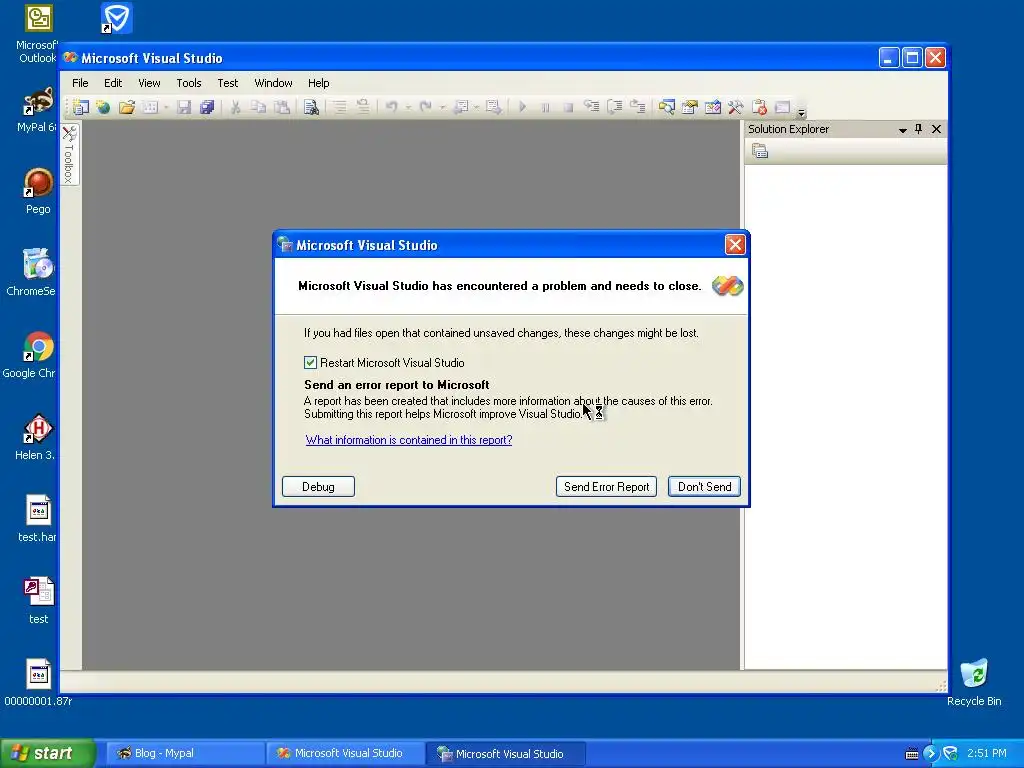Click the taskbar clock showing 2:51 PM
This screenshot has width=1024, height=768.
[x=987, y=753]
